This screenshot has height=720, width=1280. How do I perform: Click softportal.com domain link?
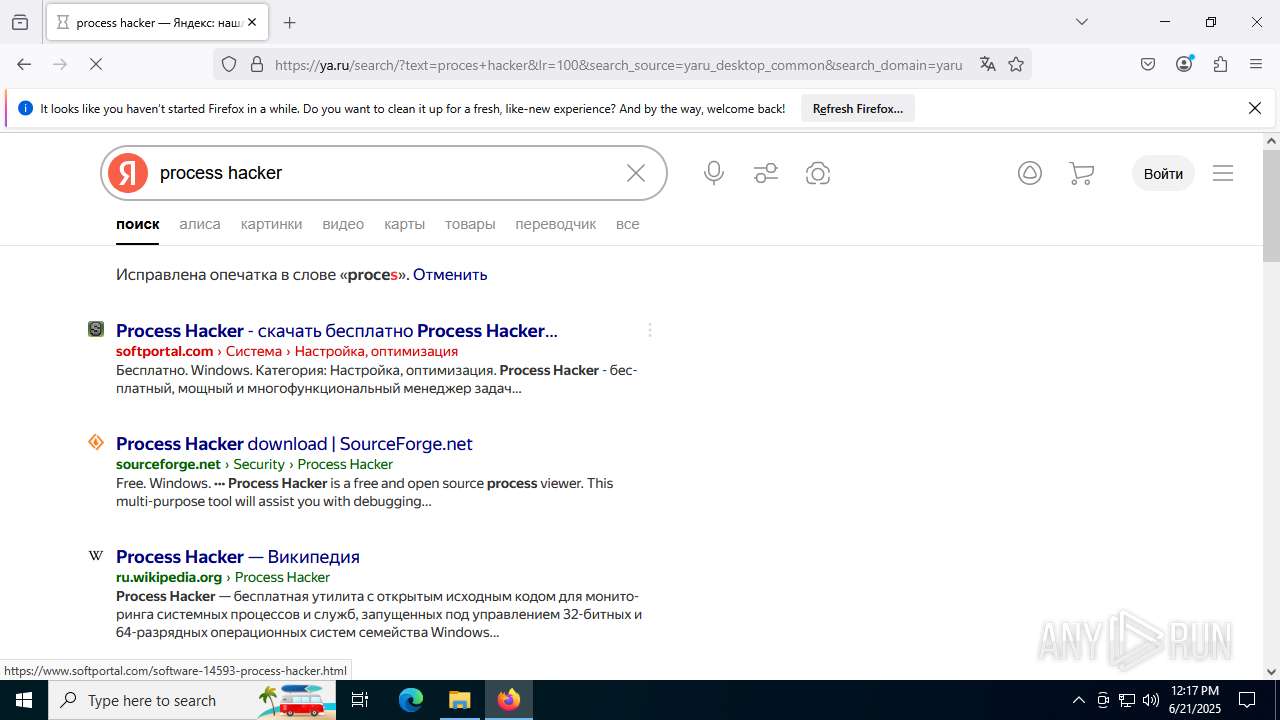[165, 351]
